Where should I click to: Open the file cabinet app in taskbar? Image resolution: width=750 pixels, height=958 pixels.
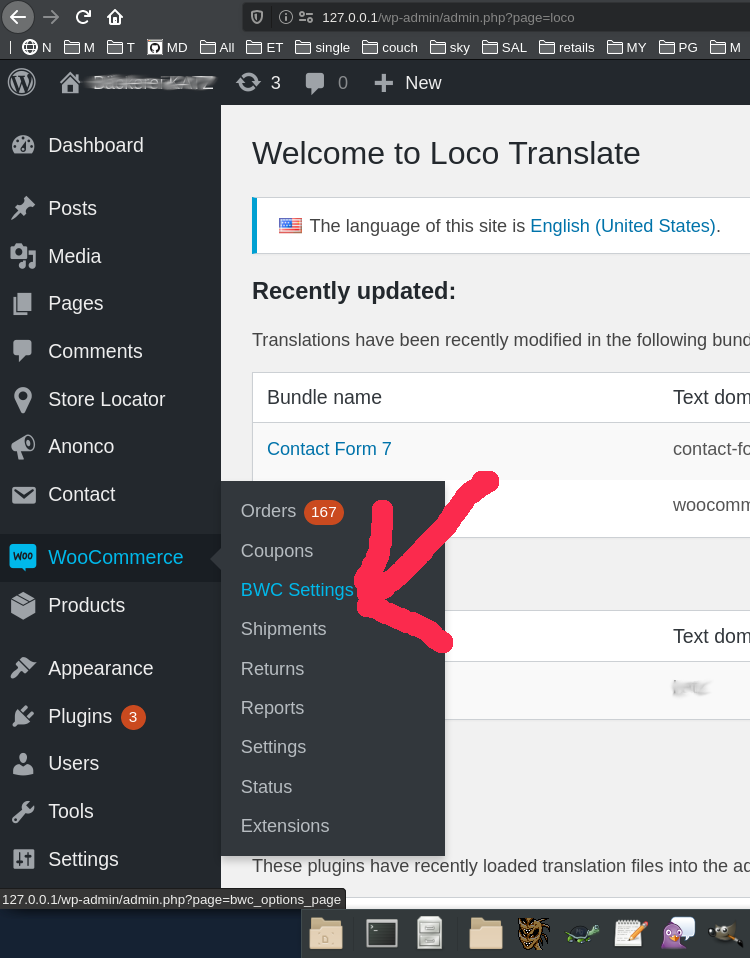pos(429,934)
